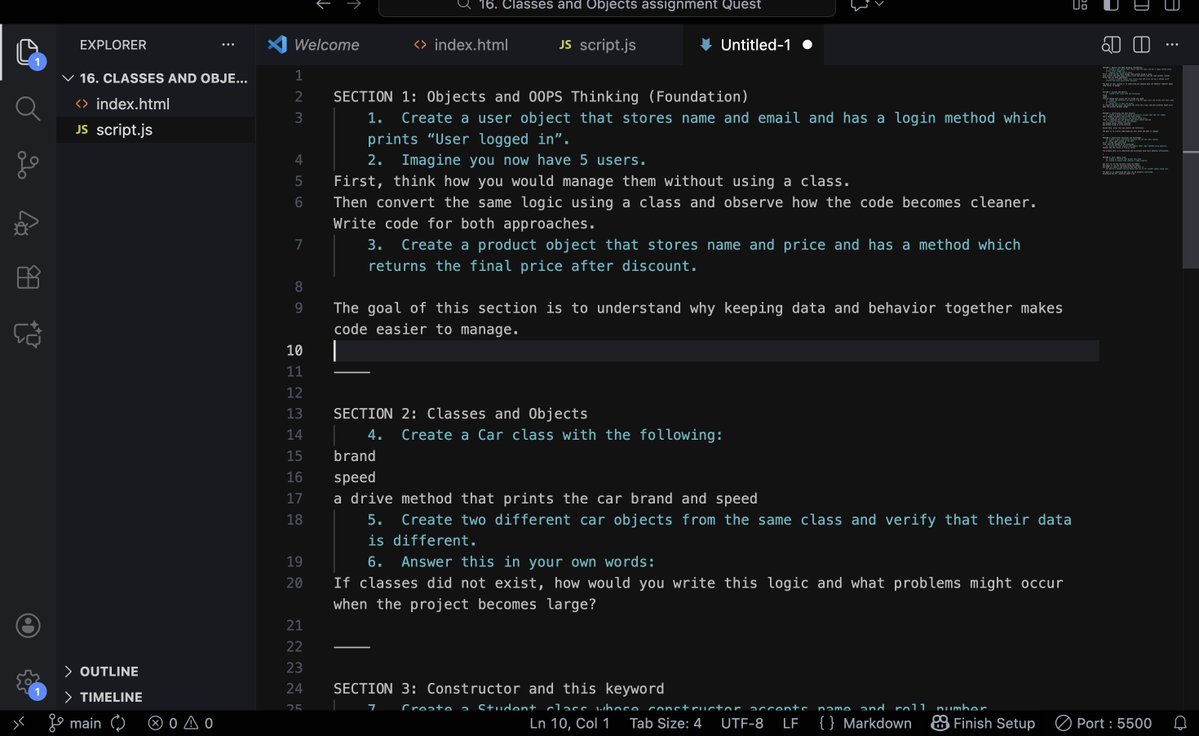This screenshot has width=1199, height=736.
Task: Open the title bar chat icon
Action: [859, 5]
